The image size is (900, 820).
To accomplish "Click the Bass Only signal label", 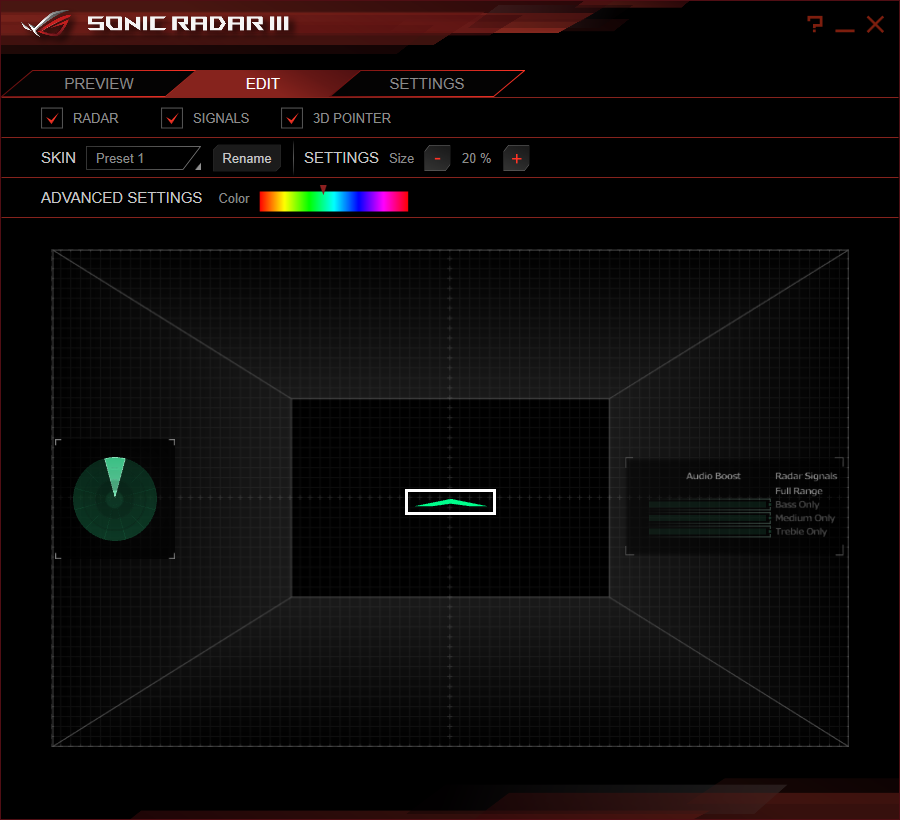I will click(x=797, y=504).
